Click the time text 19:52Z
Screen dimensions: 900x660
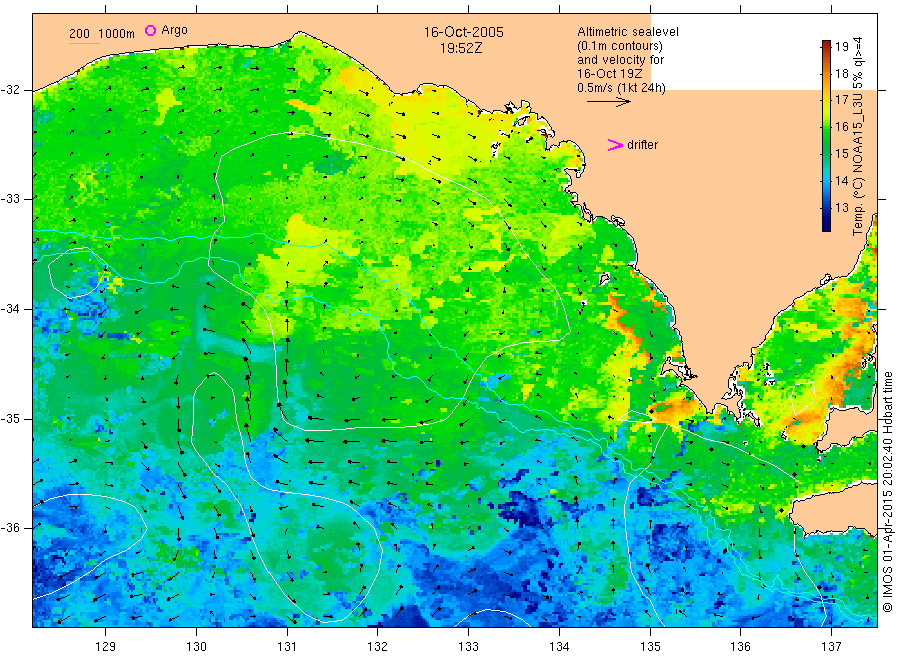[x=461, y=49]
